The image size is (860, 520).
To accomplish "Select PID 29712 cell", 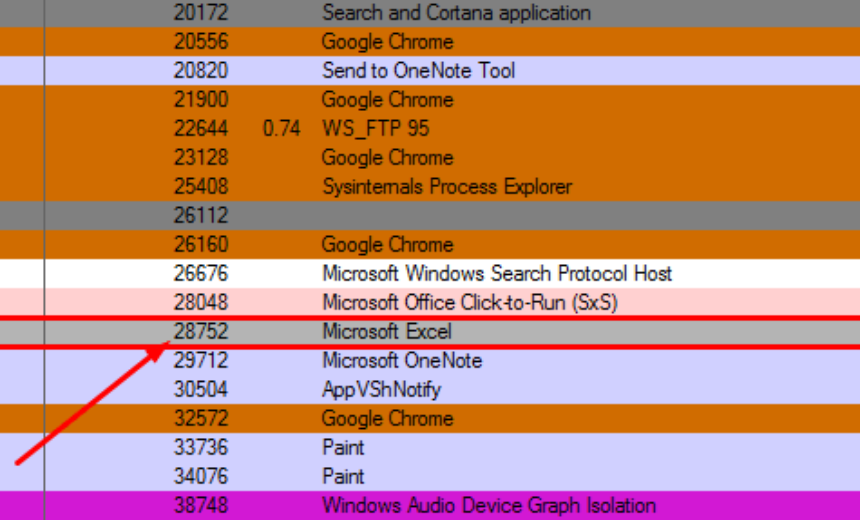I will 201,361.
